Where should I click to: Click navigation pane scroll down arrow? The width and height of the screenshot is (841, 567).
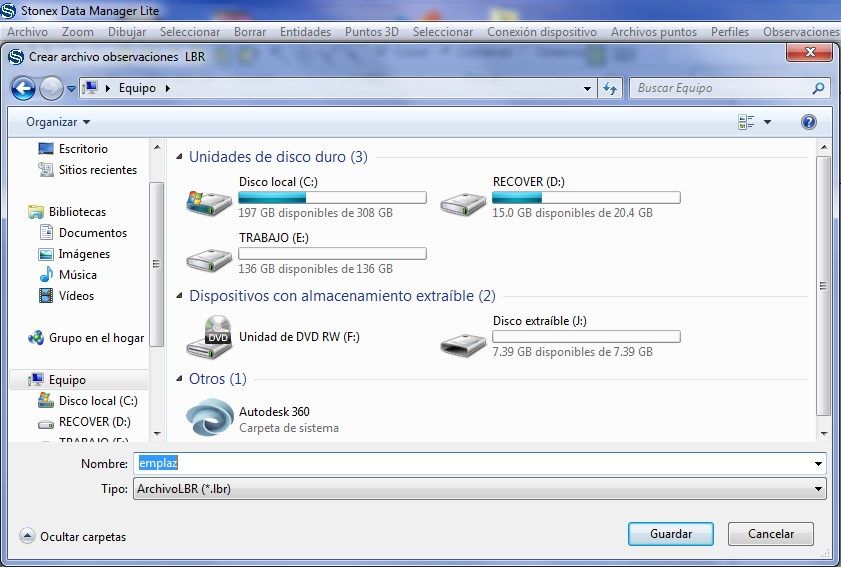(x=157, y=433)
